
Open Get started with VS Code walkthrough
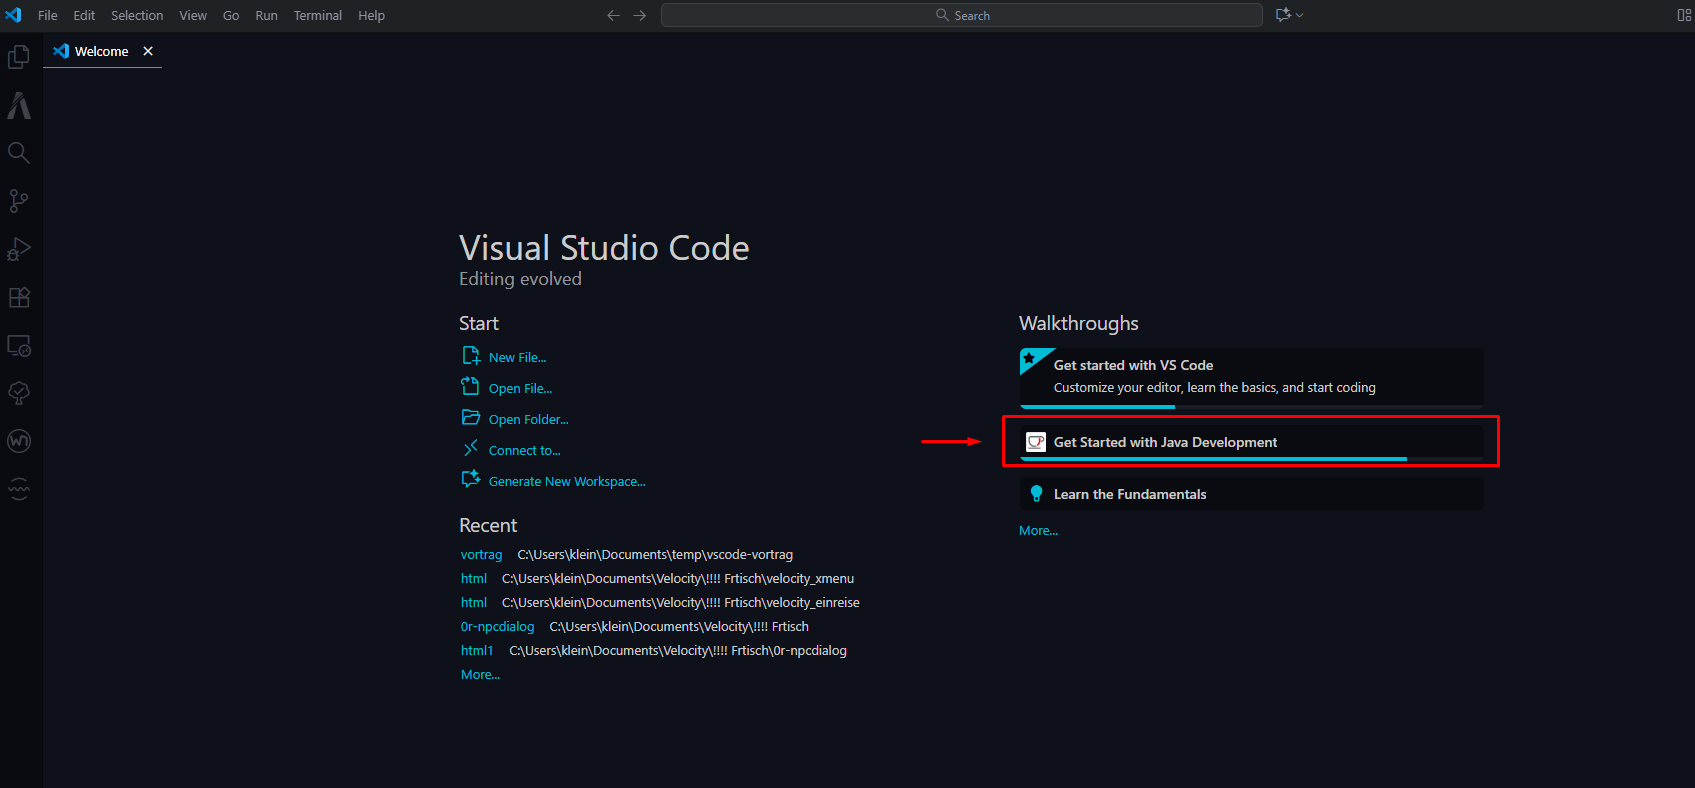(x=1251, y=377)
